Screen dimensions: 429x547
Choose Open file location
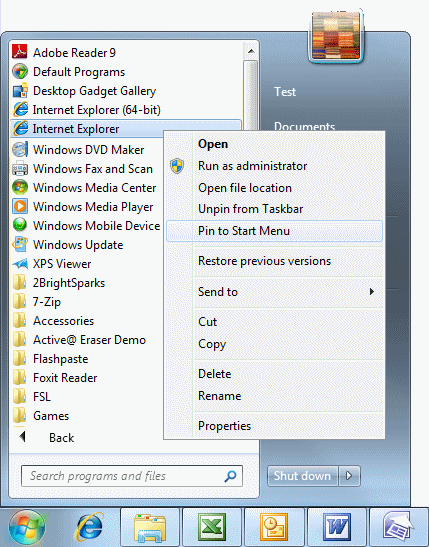point(274,188)
